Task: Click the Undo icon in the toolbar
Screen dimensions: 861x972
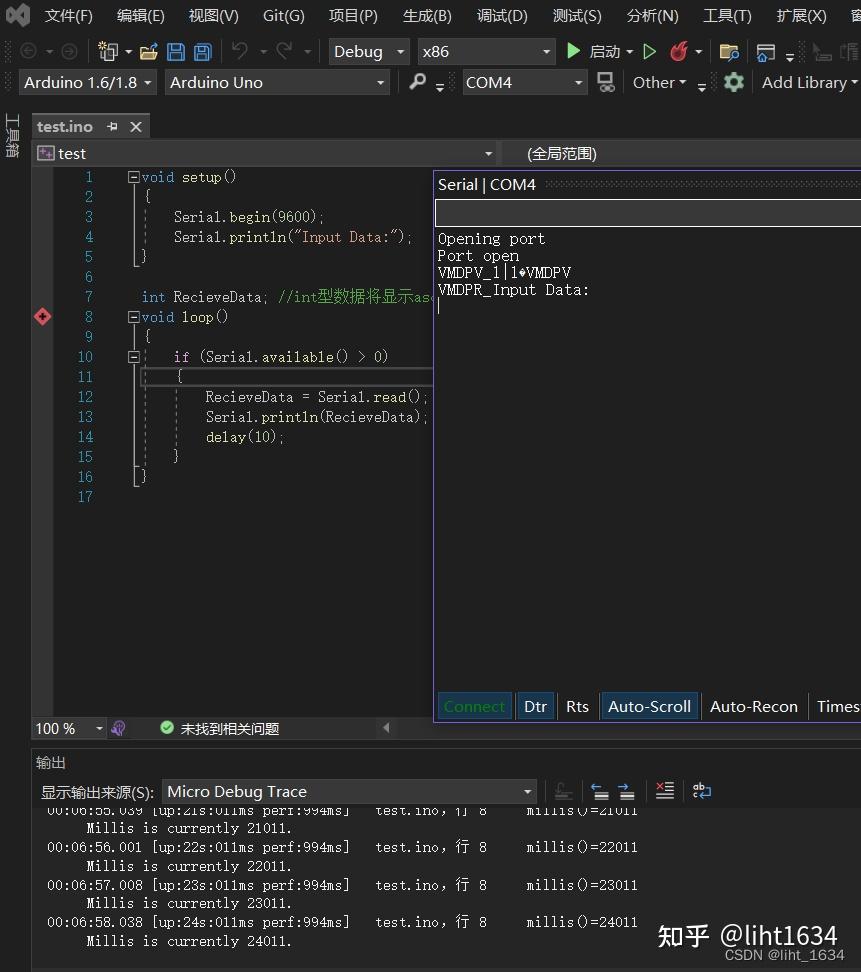Action: click(240, 51)
